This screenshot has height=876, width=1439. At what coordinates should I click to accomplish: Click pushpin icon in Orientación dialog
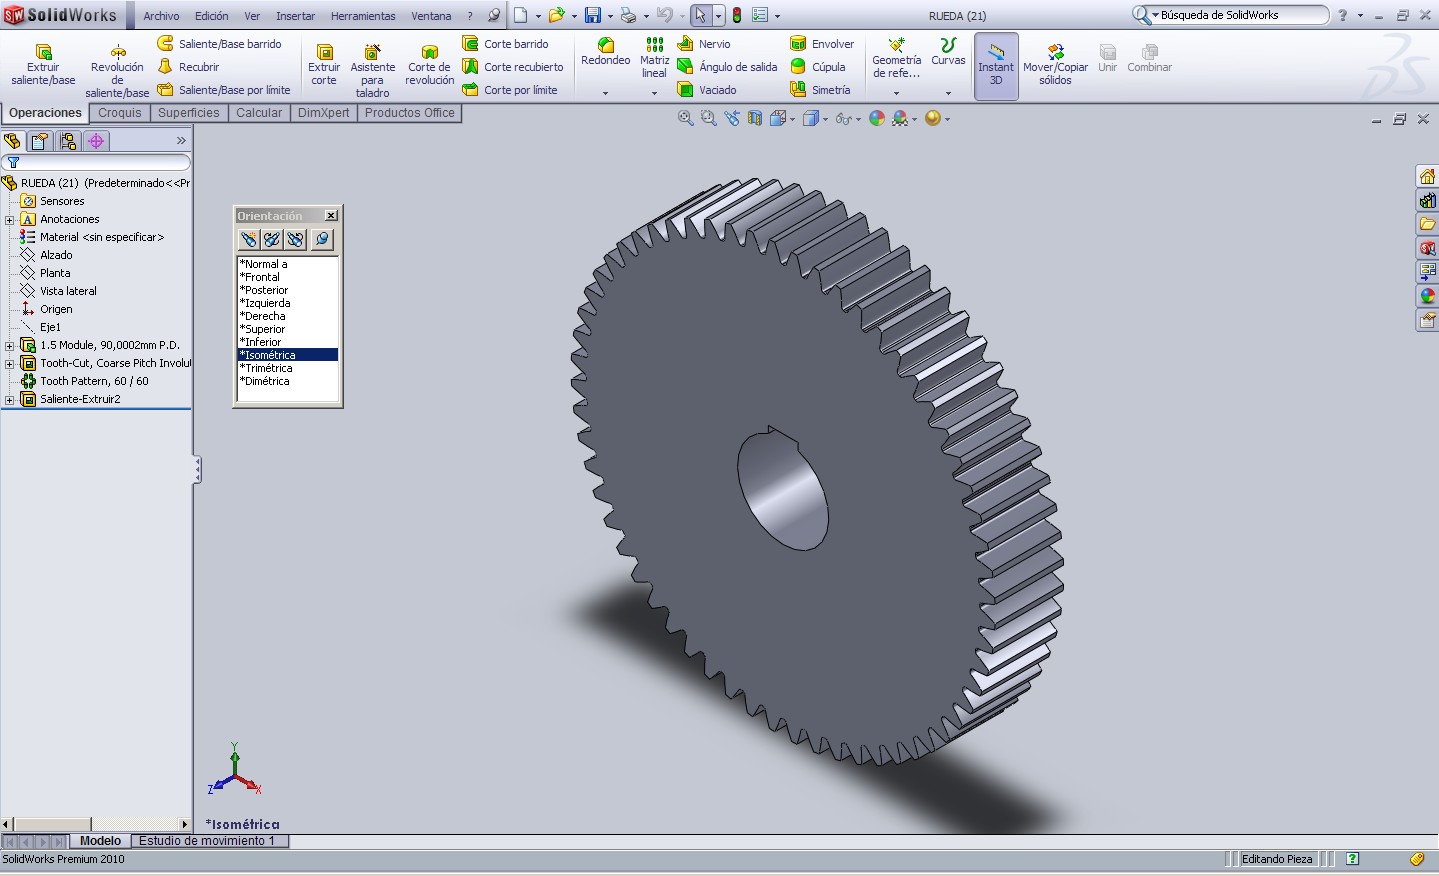[x=321, y=239]
